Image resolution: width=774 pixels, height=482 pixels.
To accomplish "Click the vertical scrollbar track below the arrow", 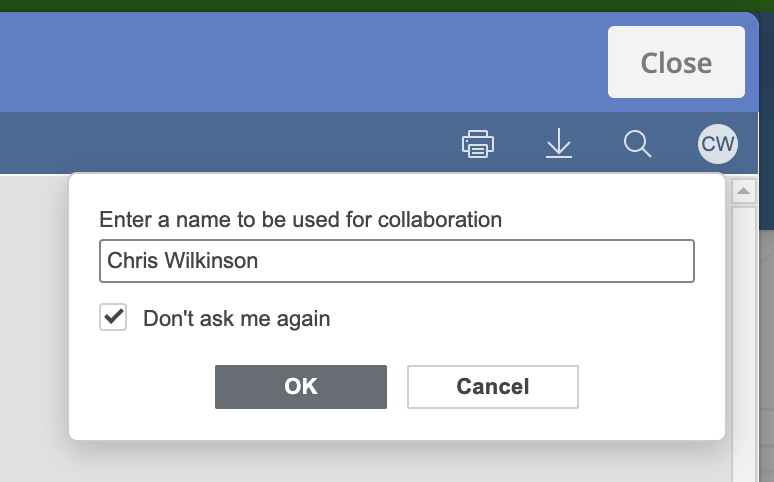I will [x=744, y=341].
